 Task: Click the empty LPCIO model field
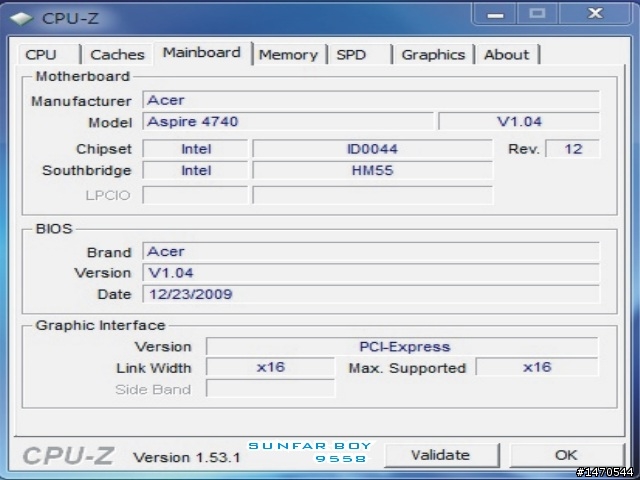pyautogui.click(x=372, y=195)
